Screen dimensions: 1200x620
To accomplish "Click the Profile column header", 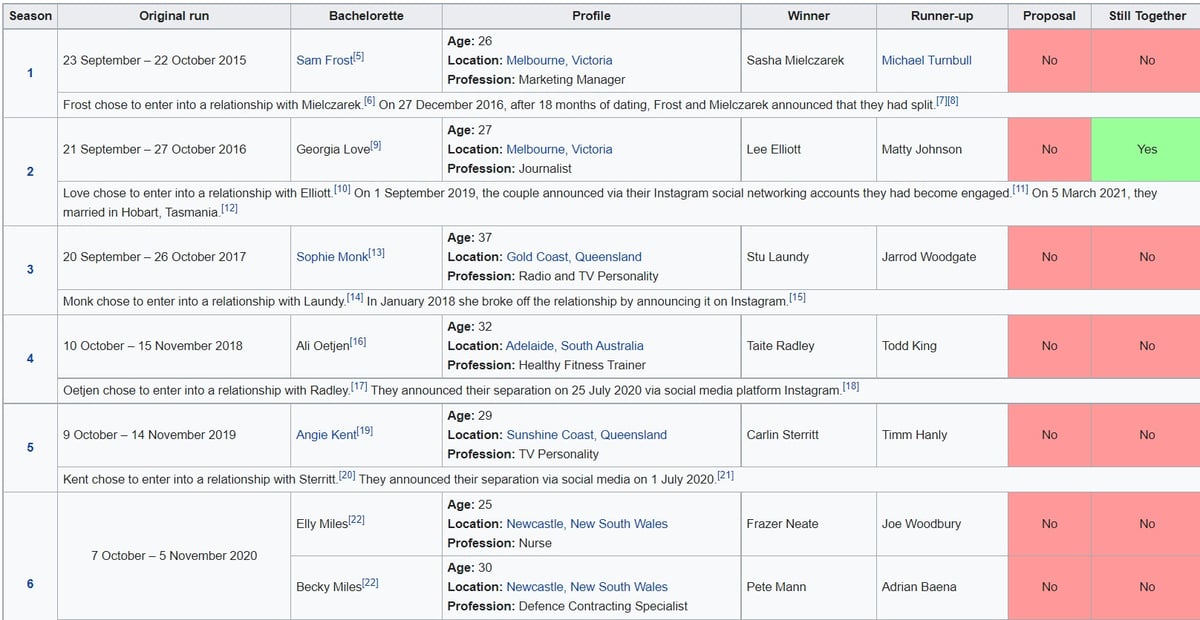I will click(x=591, y=16).
